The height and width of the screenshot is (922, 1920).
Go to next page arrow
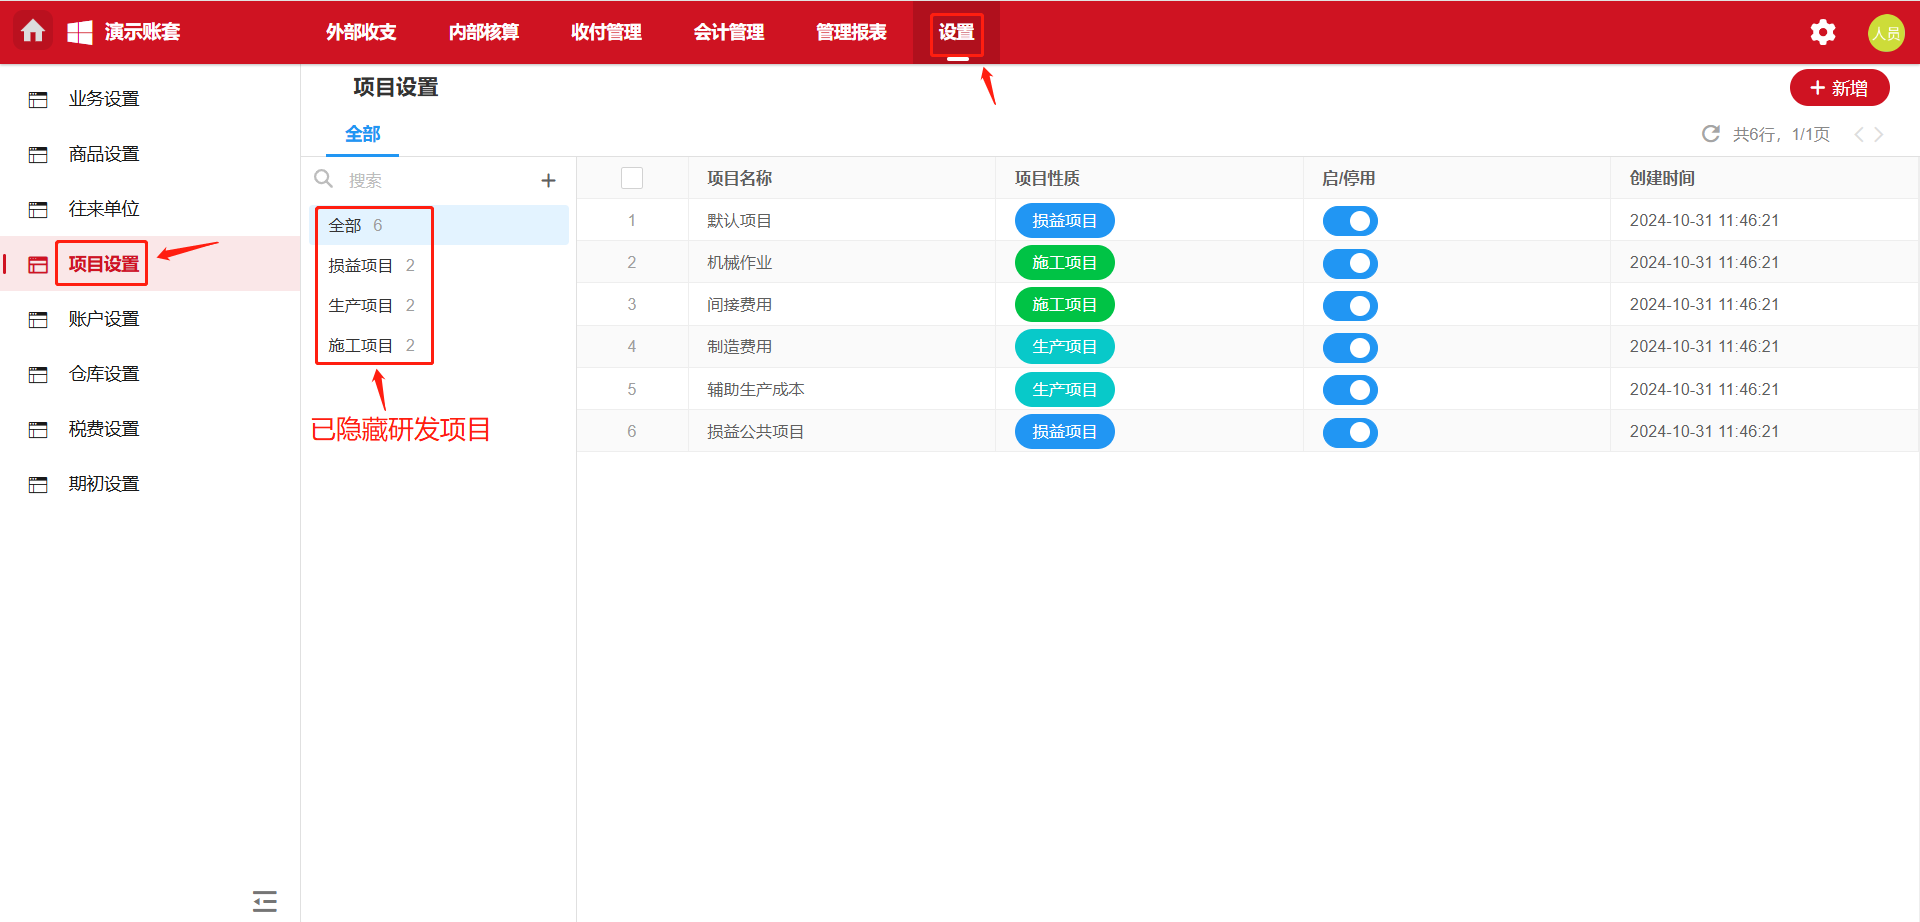(1879, 135)
